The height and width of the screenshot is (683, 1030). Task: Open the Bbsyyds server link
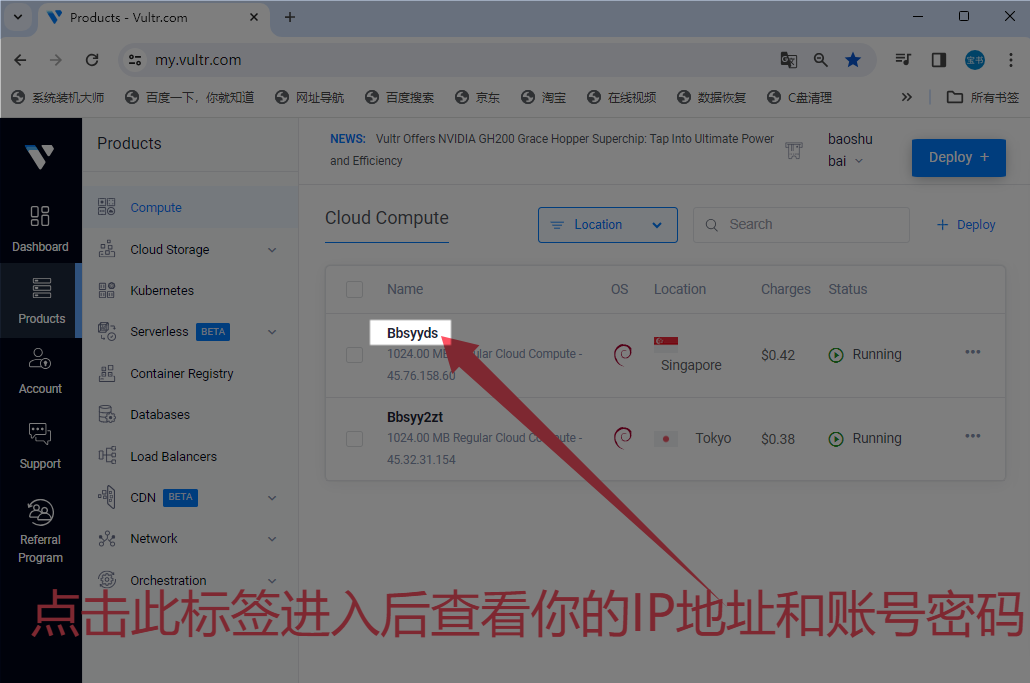(x=412, y=333)
